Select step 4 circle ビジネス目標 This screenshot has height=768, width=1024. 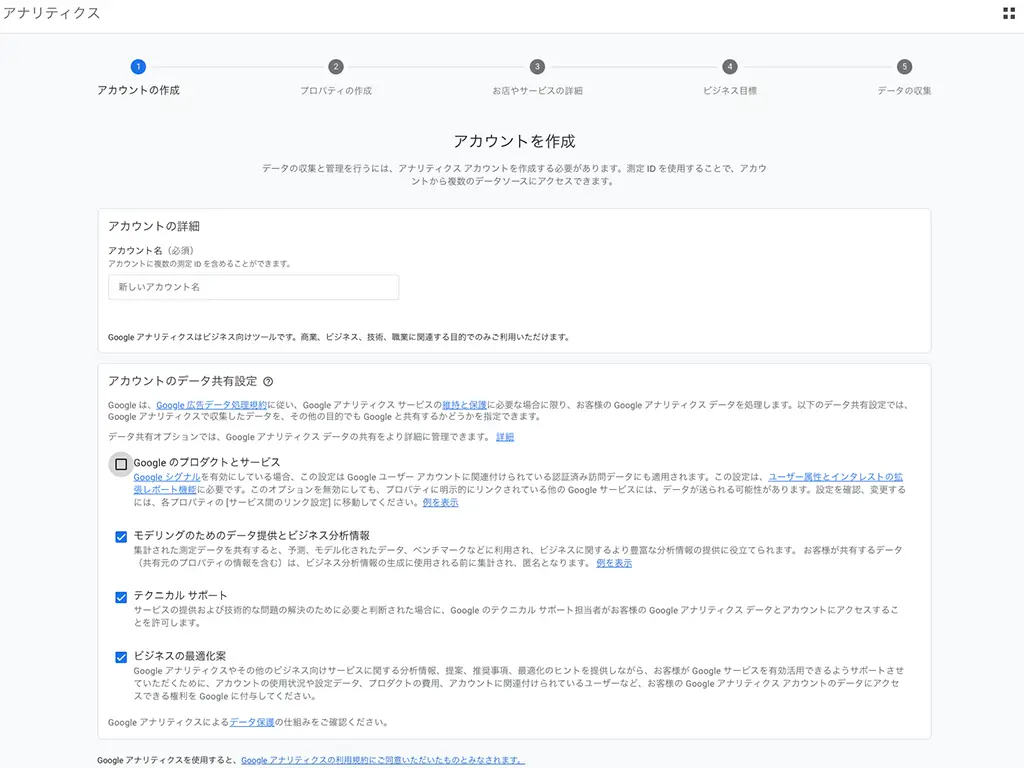click(x=729, y=67)
